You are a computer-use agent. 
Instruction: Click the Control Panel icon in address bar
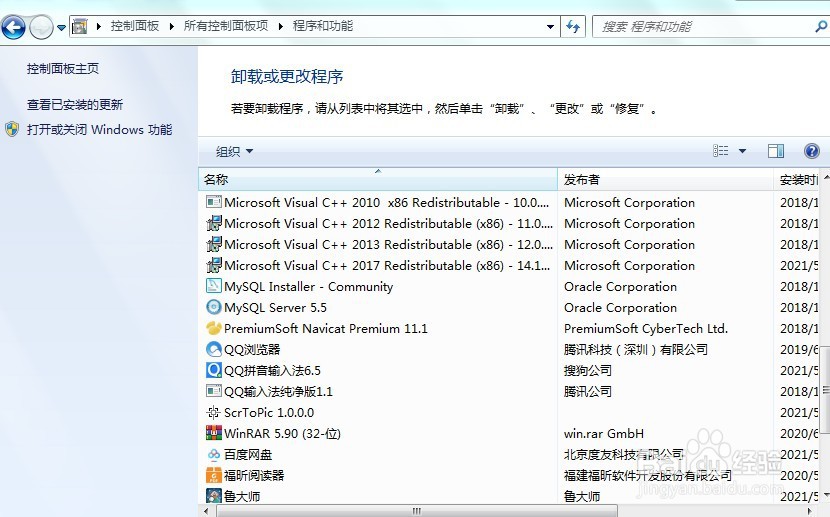pos(79,26)
